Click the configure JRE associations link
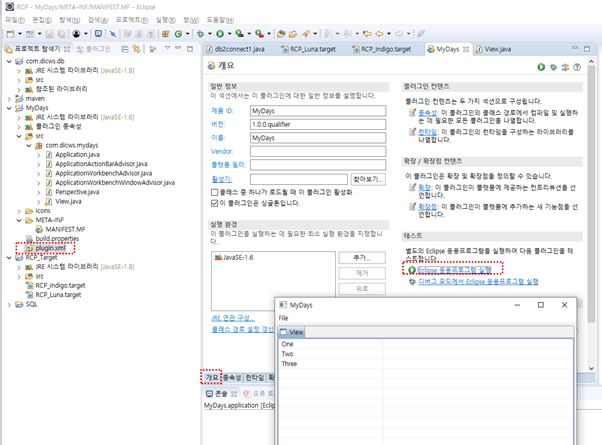Screen dimensions: 602x445 [x=233, y=318]
